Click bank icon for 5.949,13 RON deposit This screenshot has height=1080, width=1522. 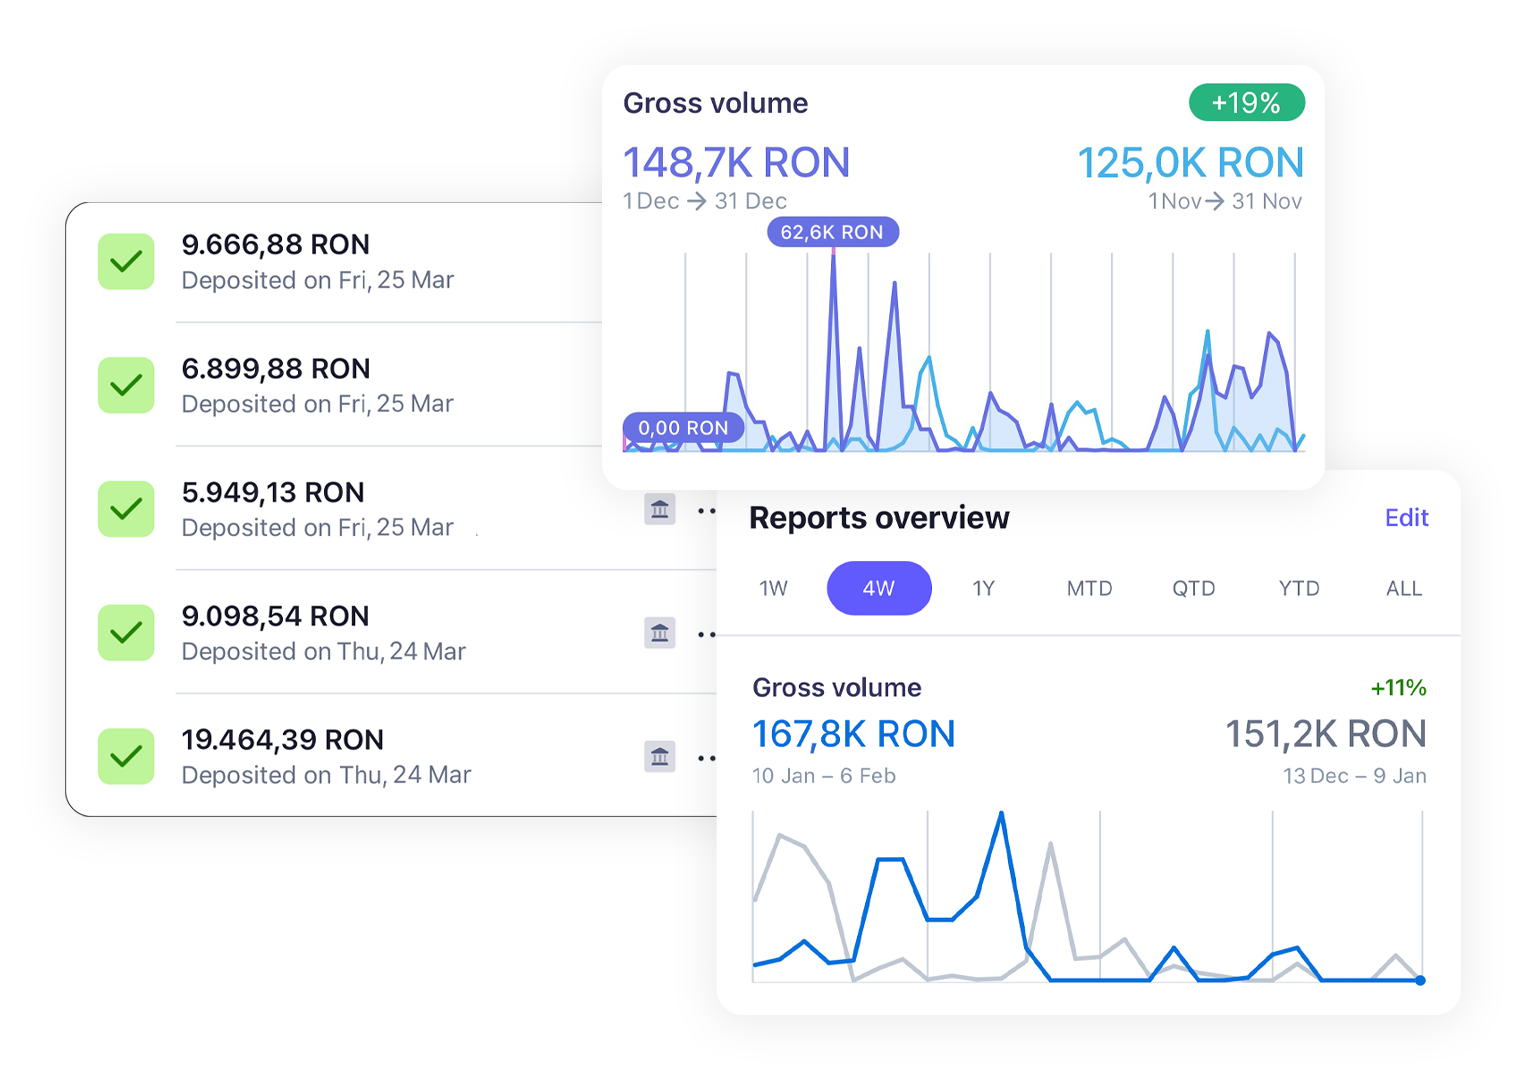[659, 510]
